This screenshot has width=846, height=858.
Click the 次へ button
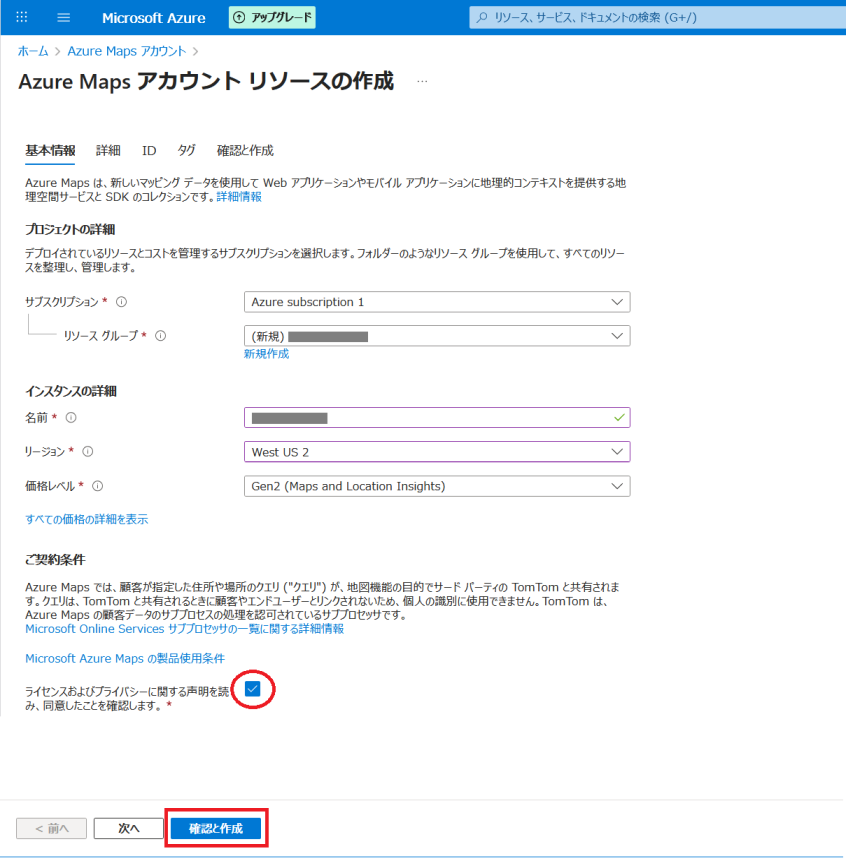point(129,828)
